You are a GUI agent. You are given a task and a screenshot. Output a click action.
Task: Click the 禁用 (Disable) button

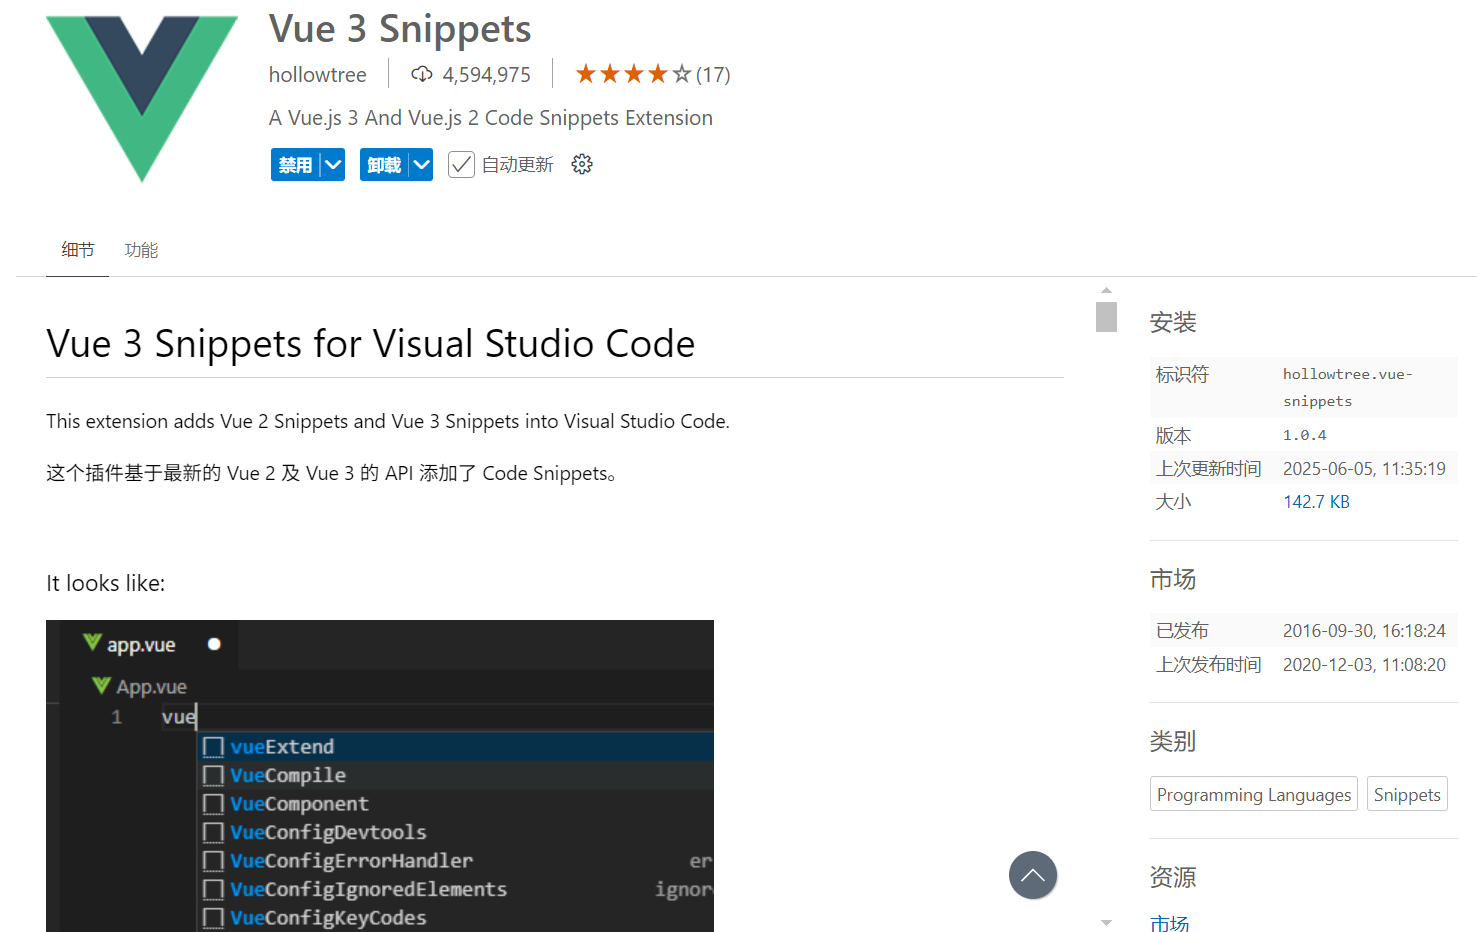[295, 165]
